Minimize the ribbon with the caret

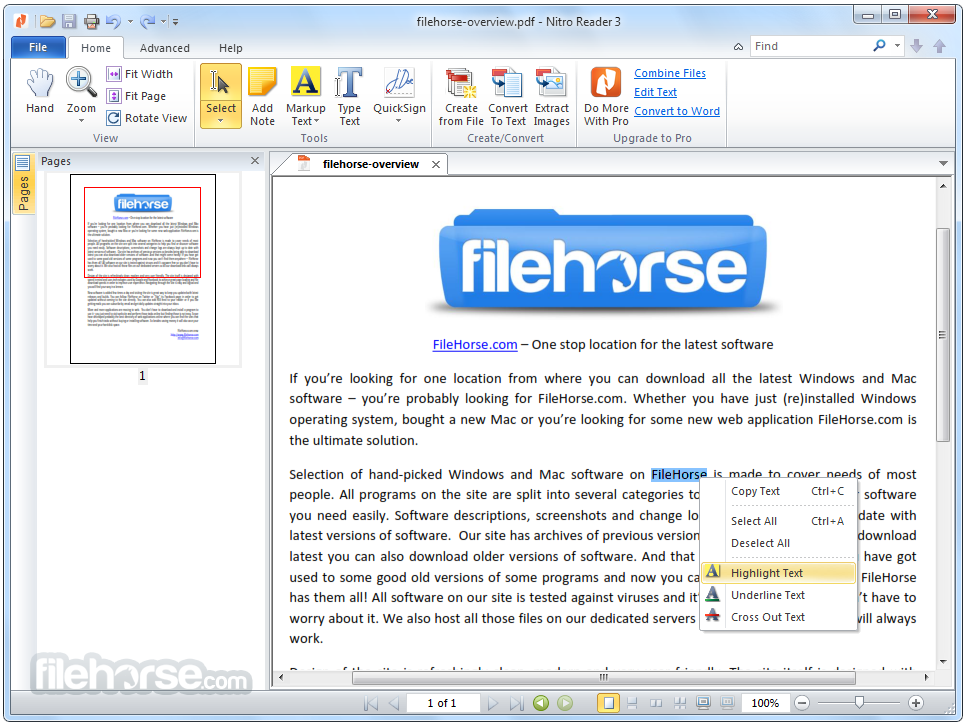738,47
